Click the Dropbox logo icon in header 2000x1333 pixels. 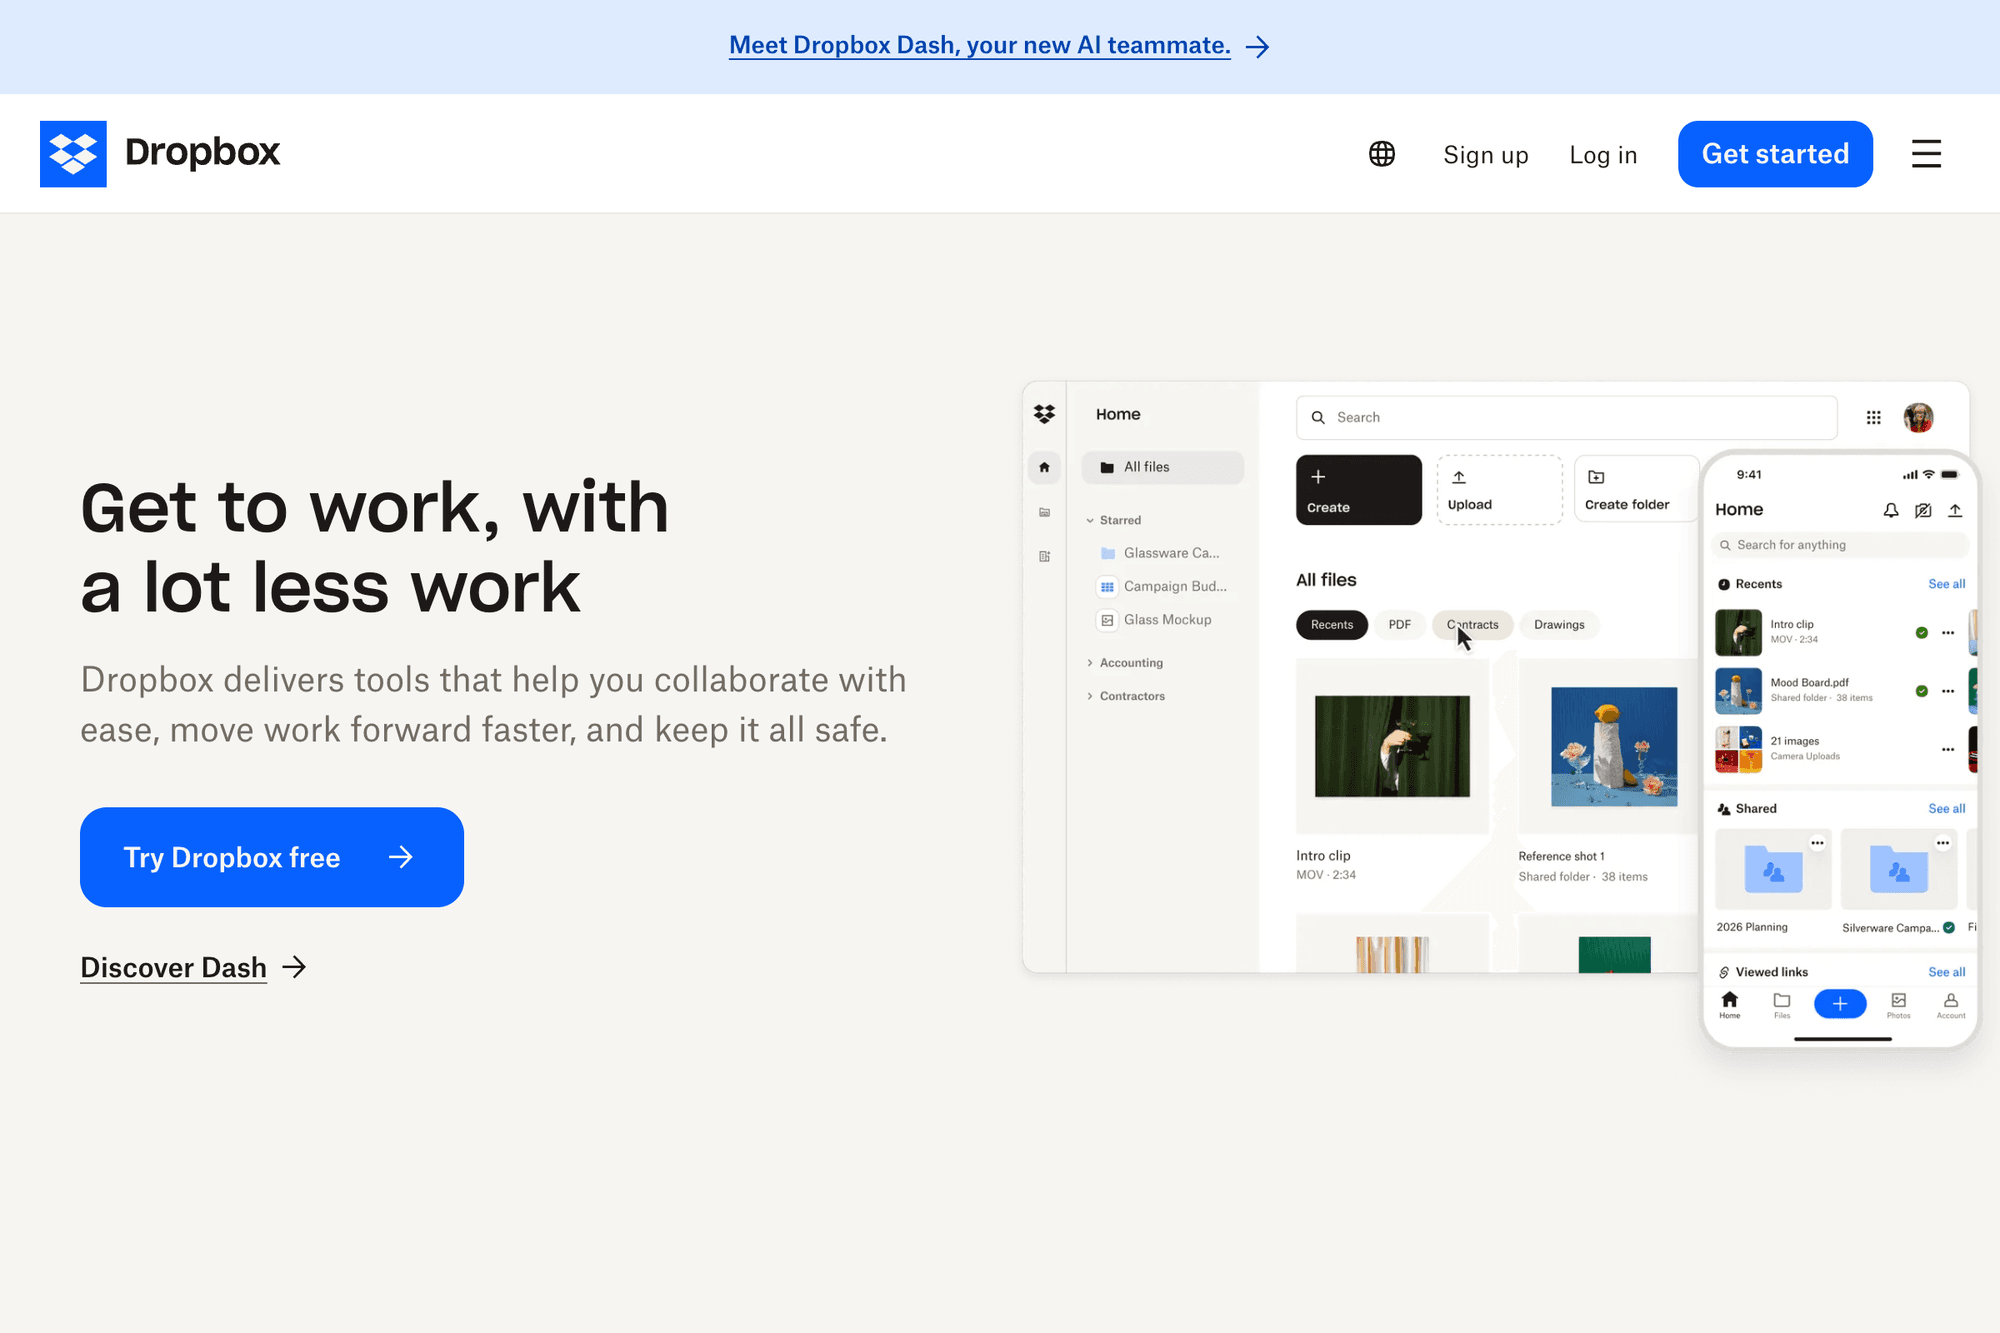[x=73, y=154]
